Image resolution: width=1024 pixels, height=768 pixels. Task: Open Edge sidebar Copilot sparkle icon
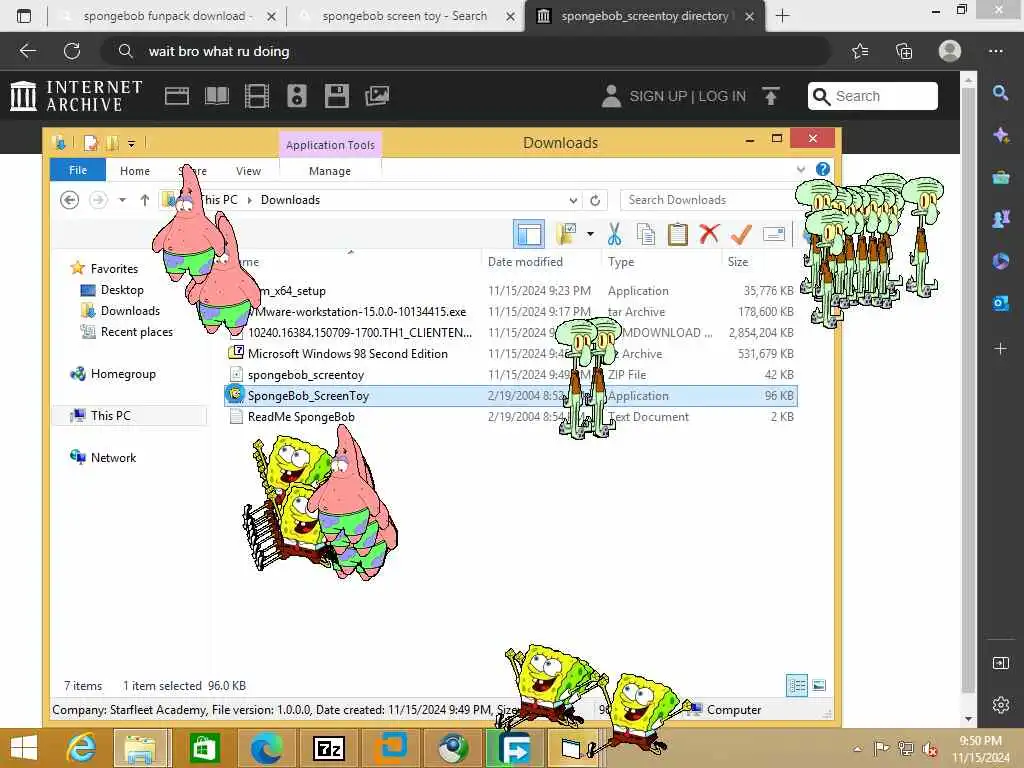pyautogui.click(x=1000, y=135)
